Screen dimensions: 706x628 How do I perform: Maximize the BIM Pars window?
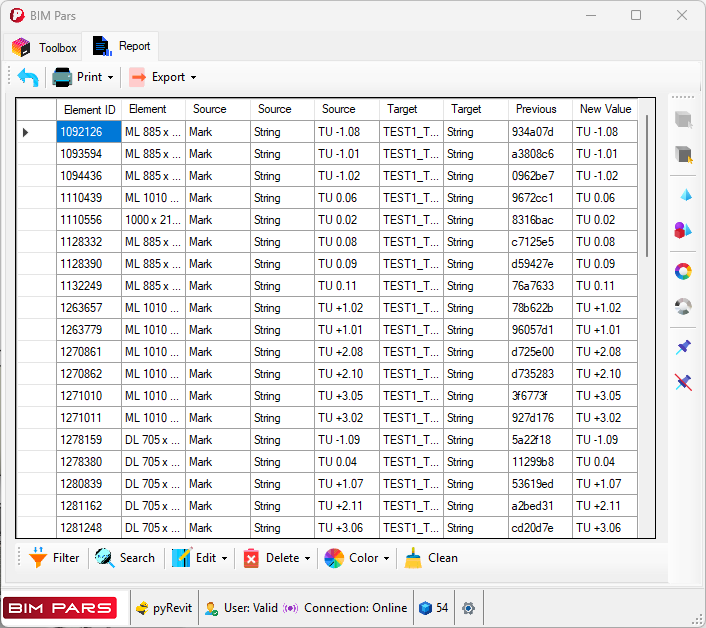point(636,15)
